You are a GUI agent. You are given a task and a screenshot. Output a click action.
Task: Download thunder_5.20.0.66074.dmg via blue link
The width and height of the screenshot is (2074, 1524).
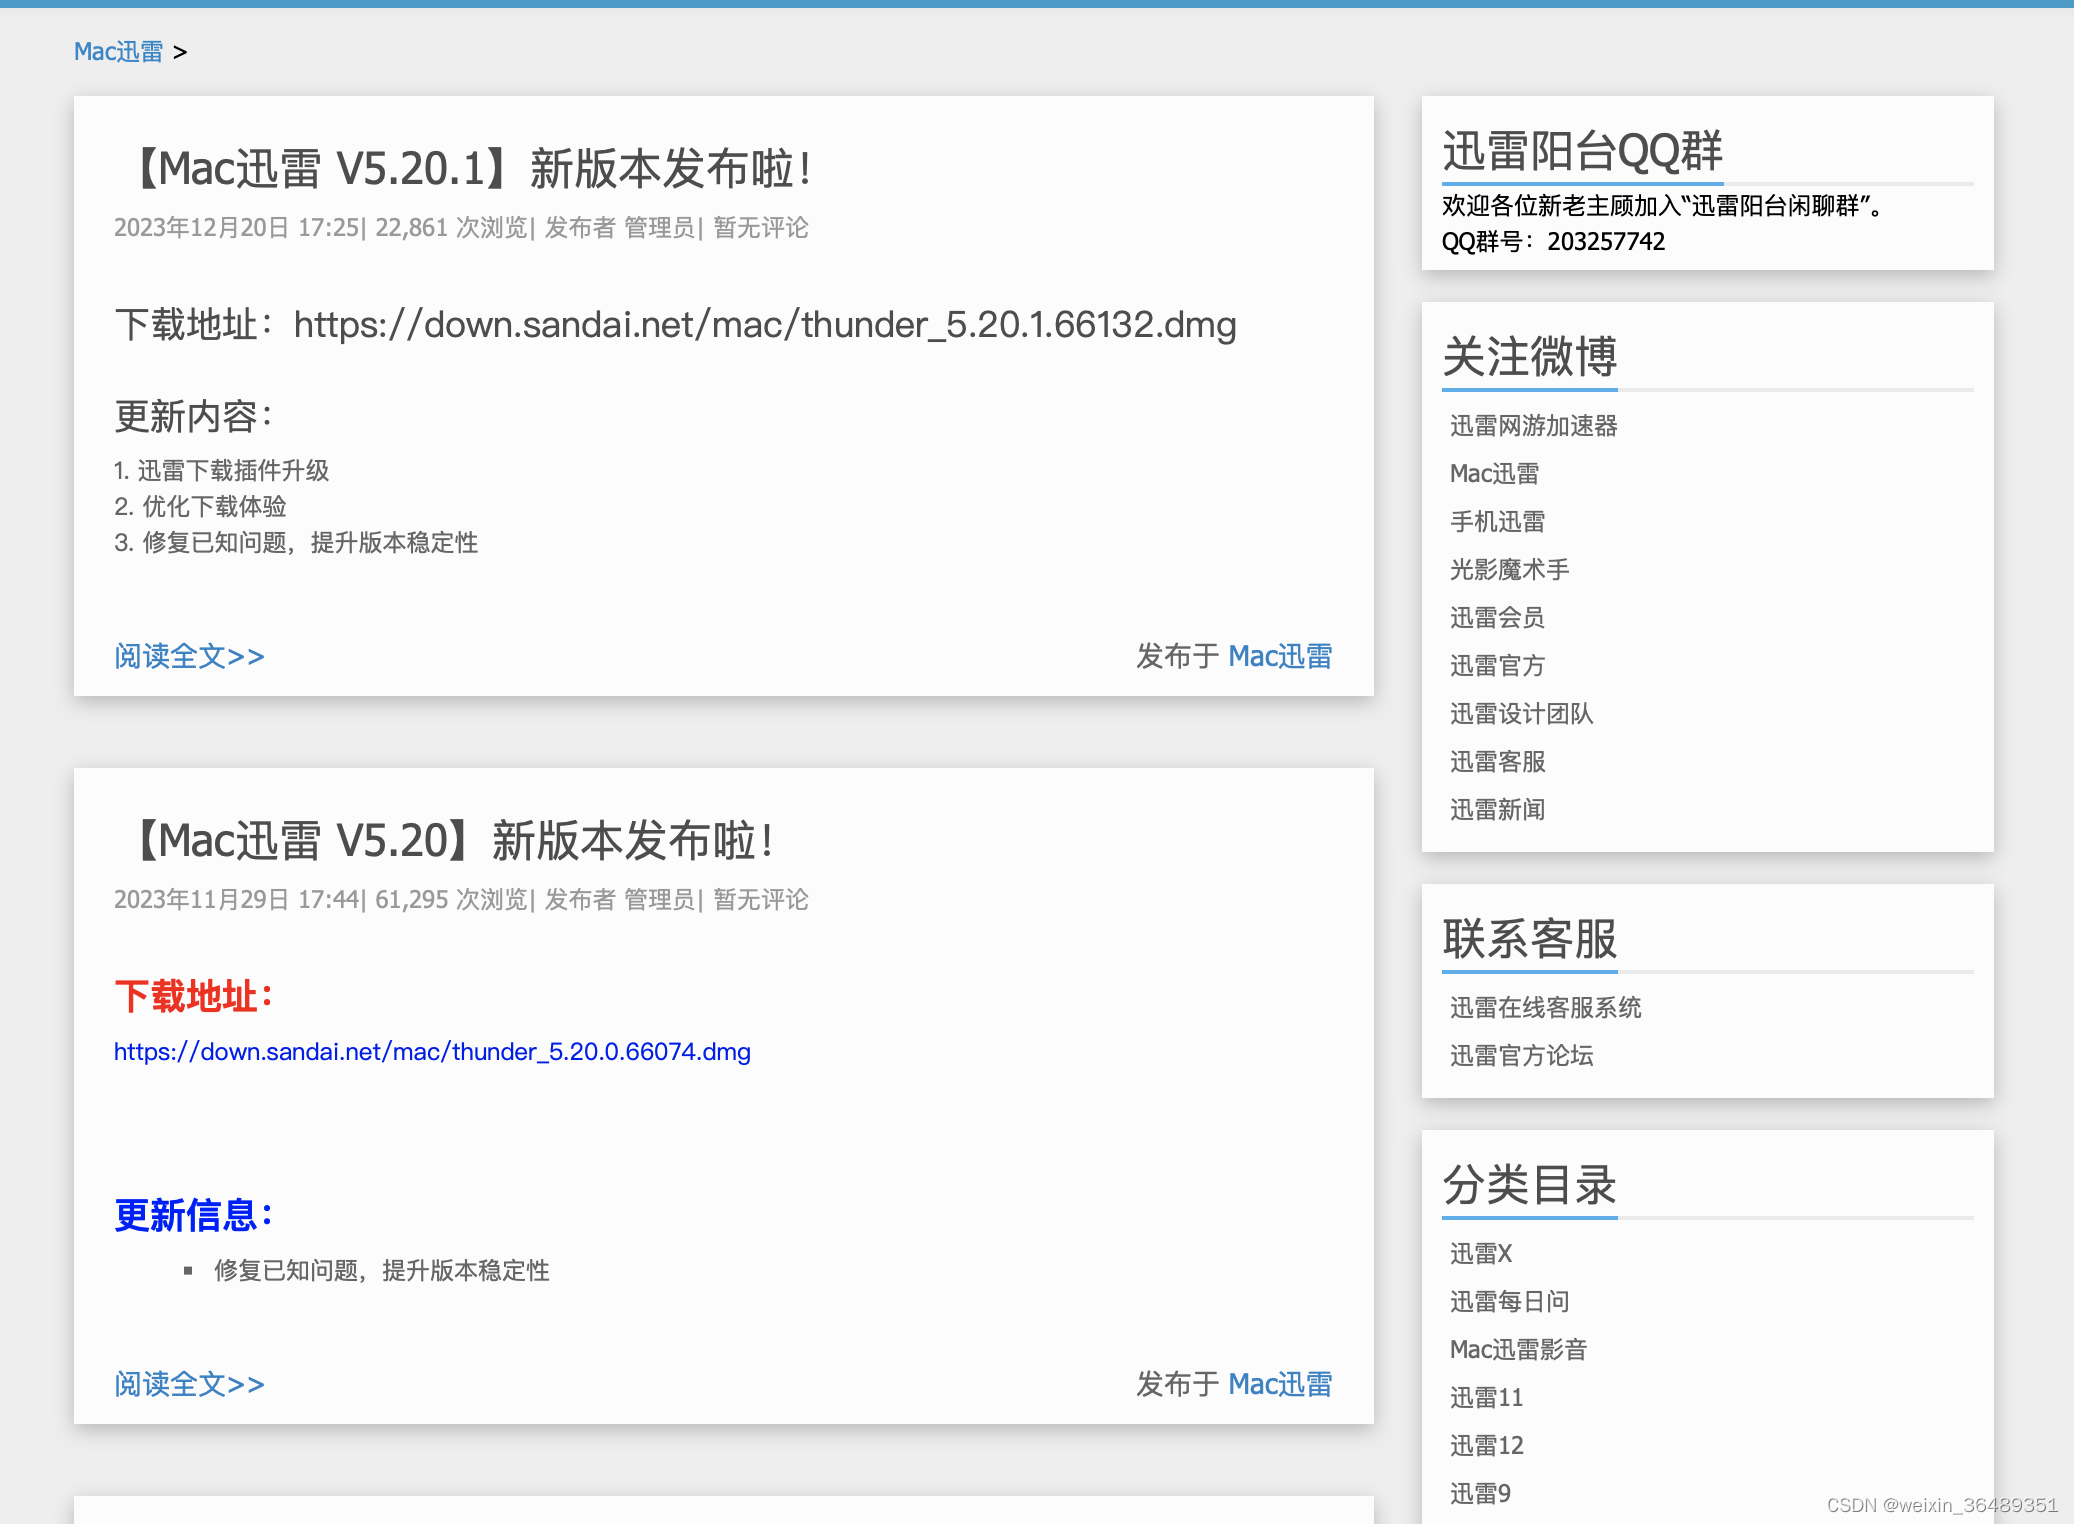click(x=432, y=1052)
